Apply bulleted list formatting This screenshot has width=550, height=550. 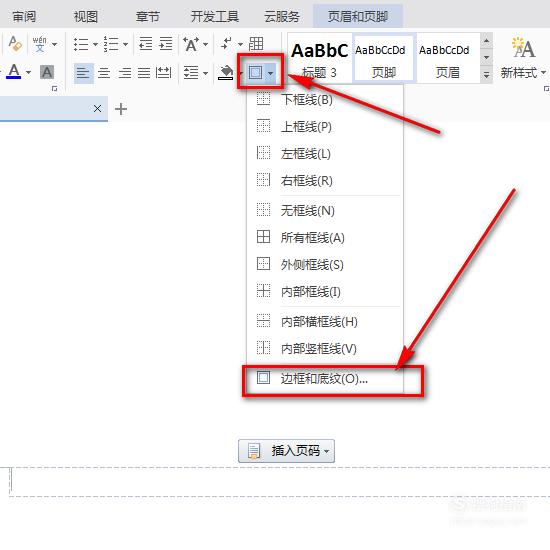81,44
